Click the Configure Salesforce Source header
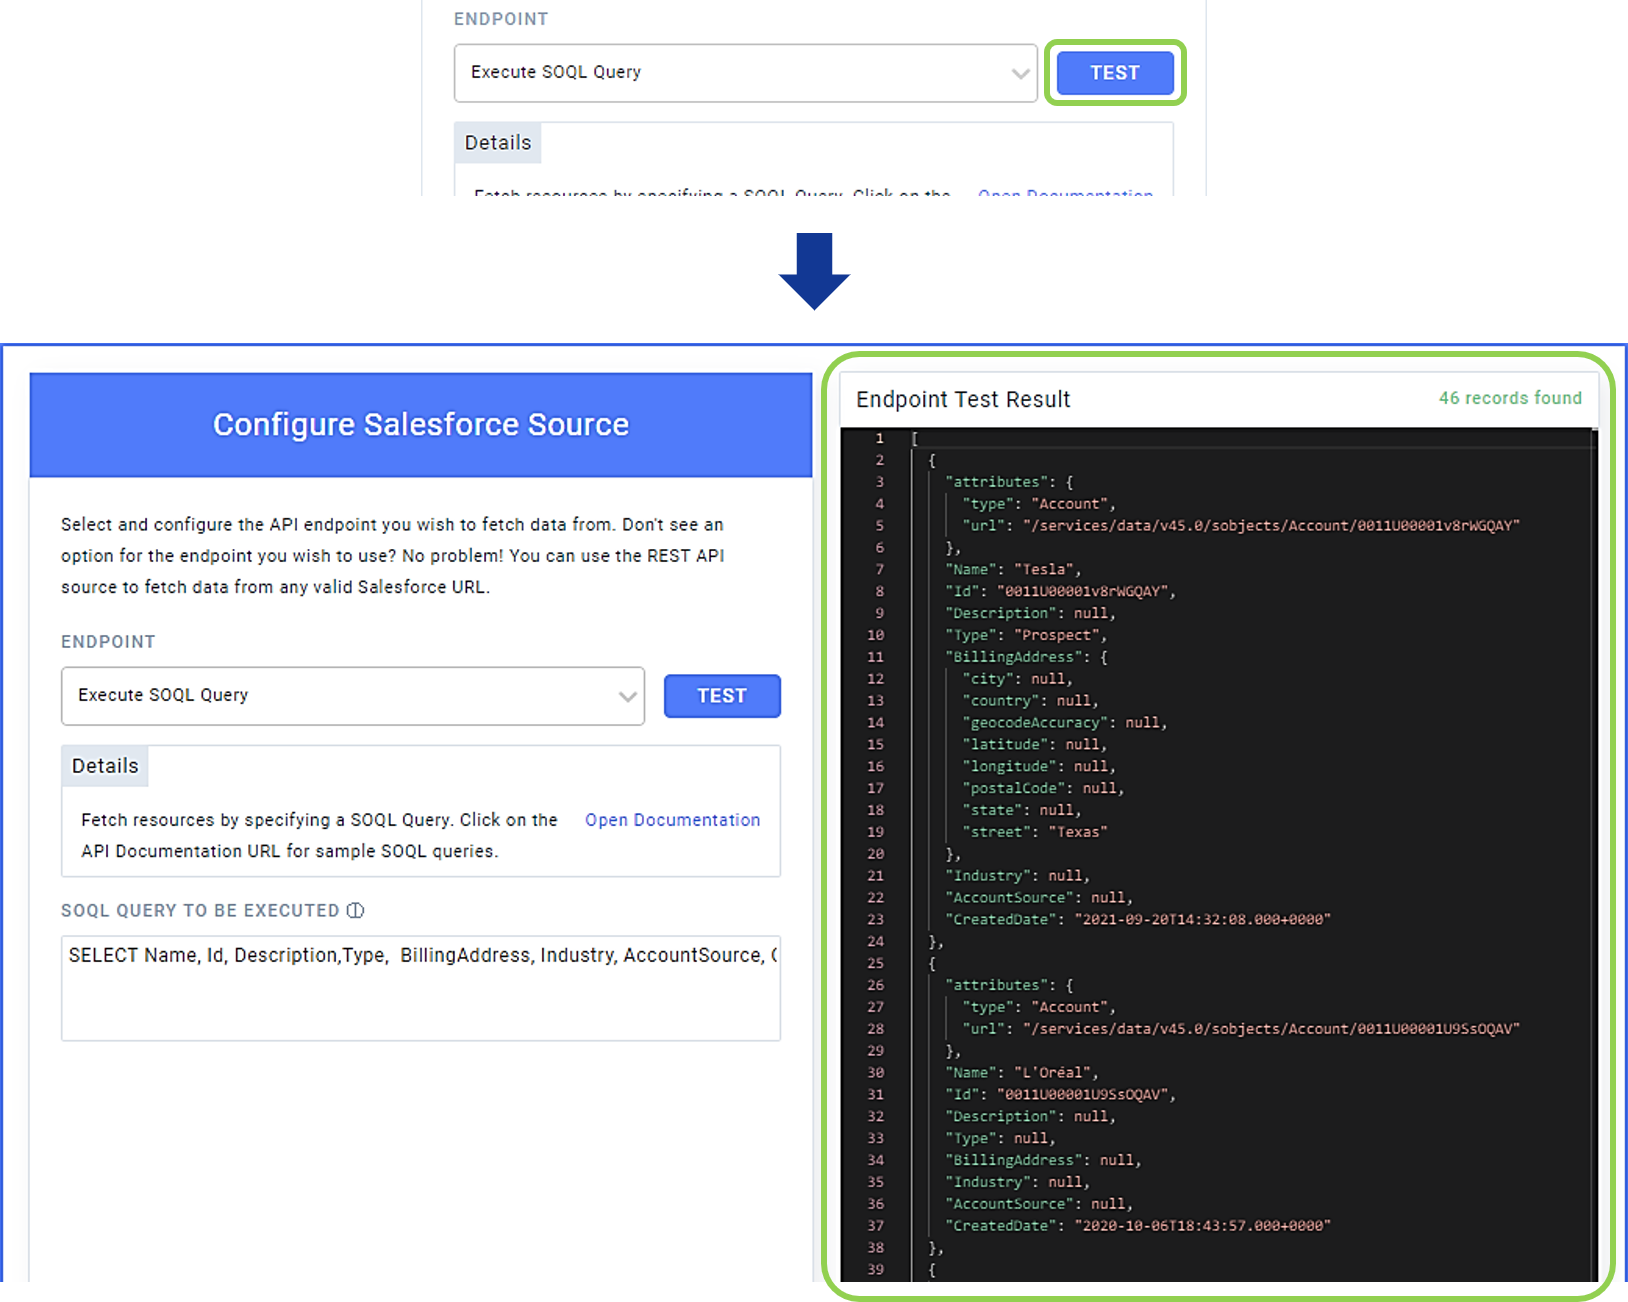This screenshot has height=1302, width=1628. (x=421, y=425)
